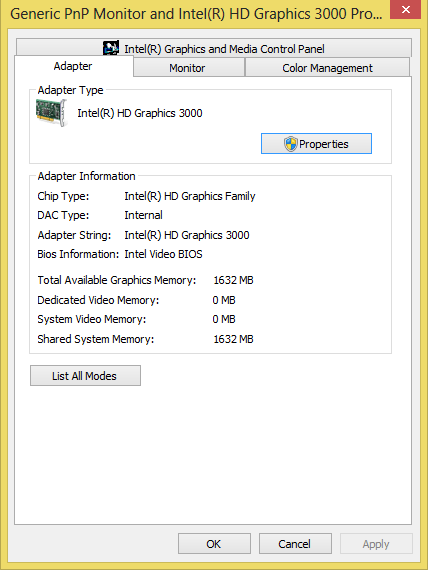
Task: Select the Adapter tab
Action: 74,66
